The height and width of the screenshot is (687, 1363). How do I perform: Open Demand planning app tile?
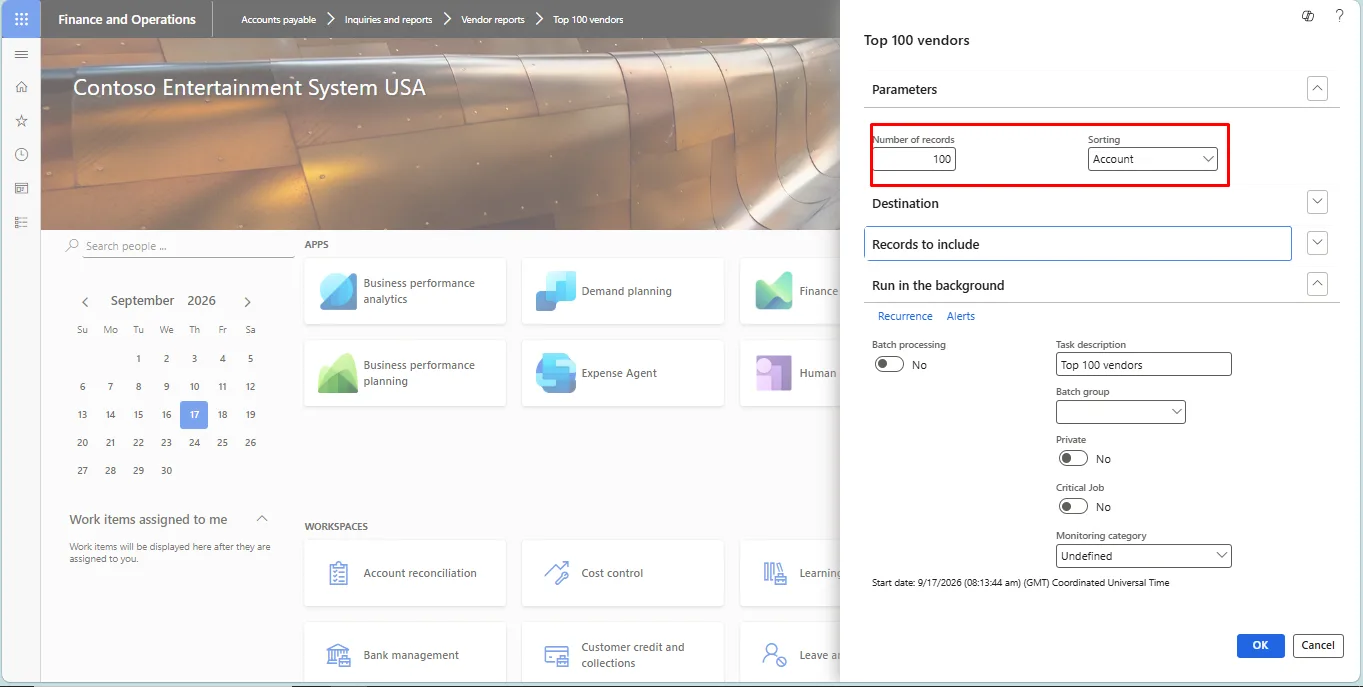(x=623, y=291)
